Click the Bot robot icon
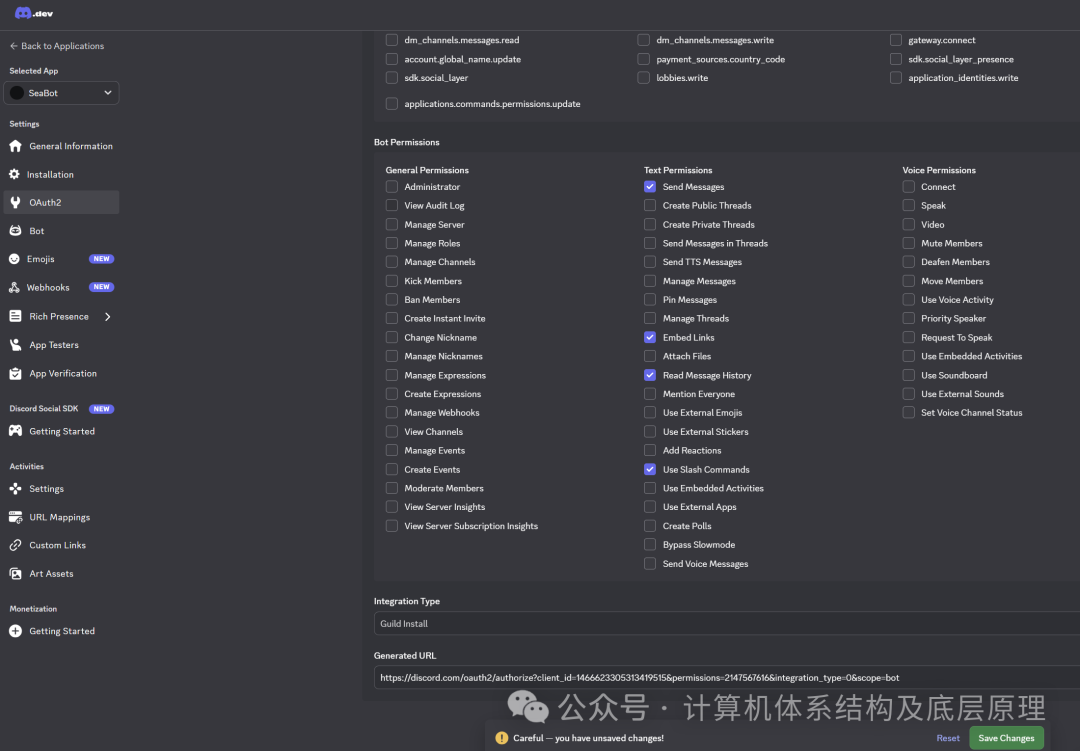 tap(15, 231)
